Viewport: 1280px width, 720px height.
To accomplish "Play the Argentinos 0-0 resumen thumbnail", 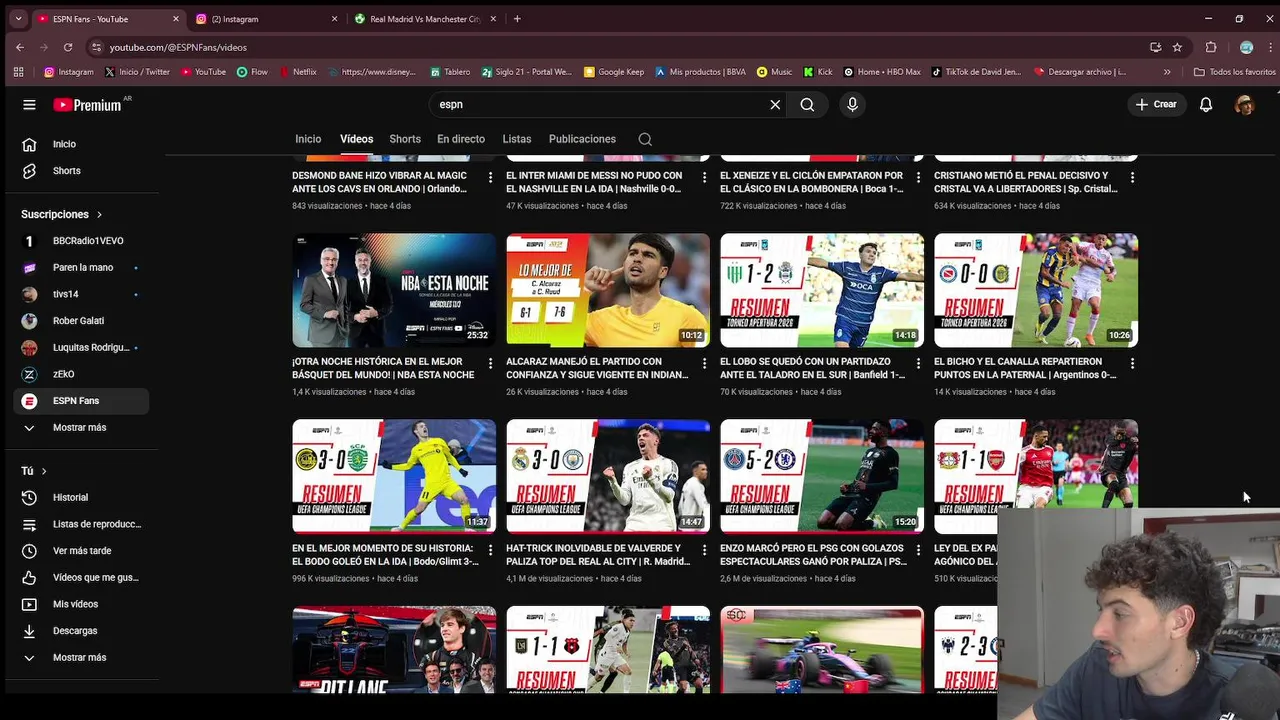I will pyautogui.click(x=1036, y=290).
